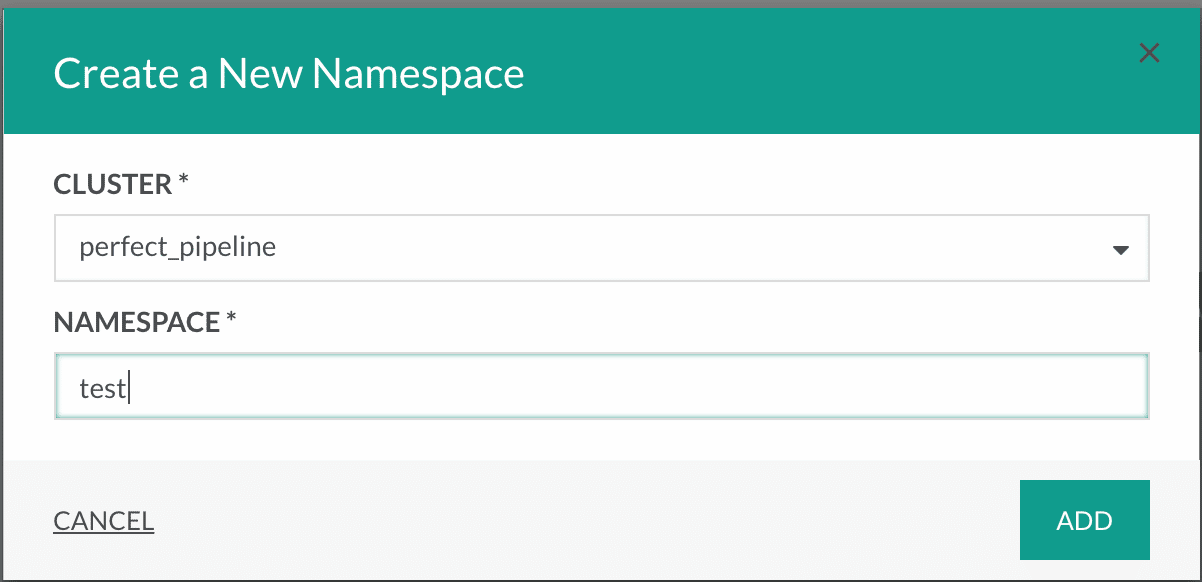Expand the Cluster dropdown arrow
The width and height of the screenshot is (1202, 582).
pyautogui.click(x=1120, y=250)
